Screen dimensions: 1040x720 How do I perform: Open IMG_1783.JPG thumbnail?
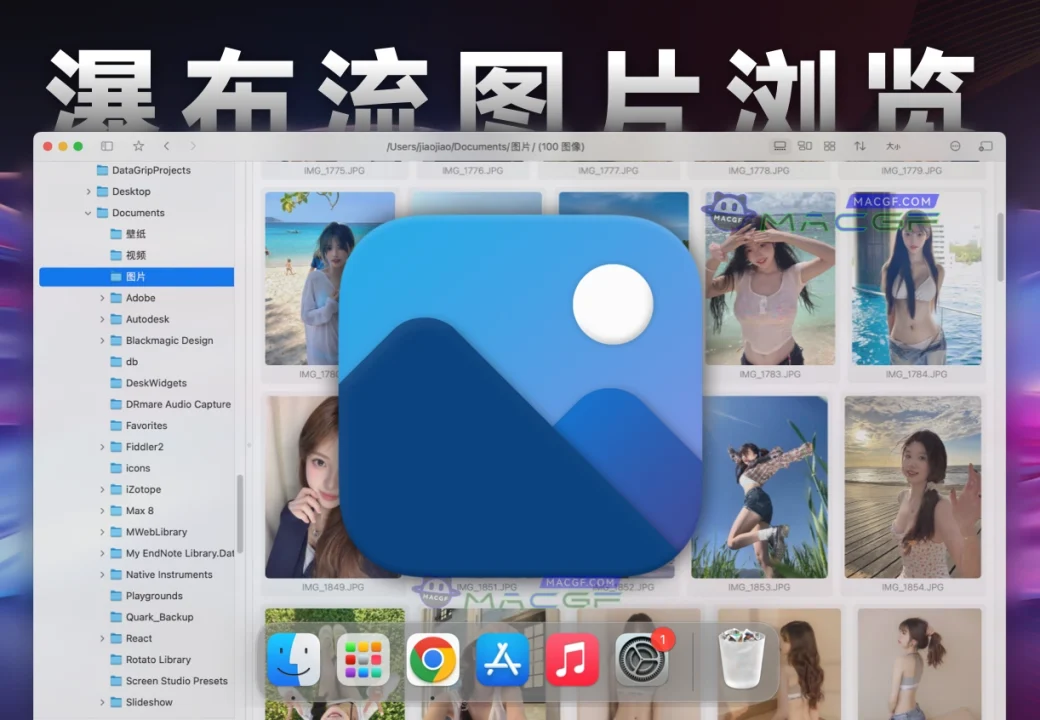pyautogui.click(x=770, y=280)
